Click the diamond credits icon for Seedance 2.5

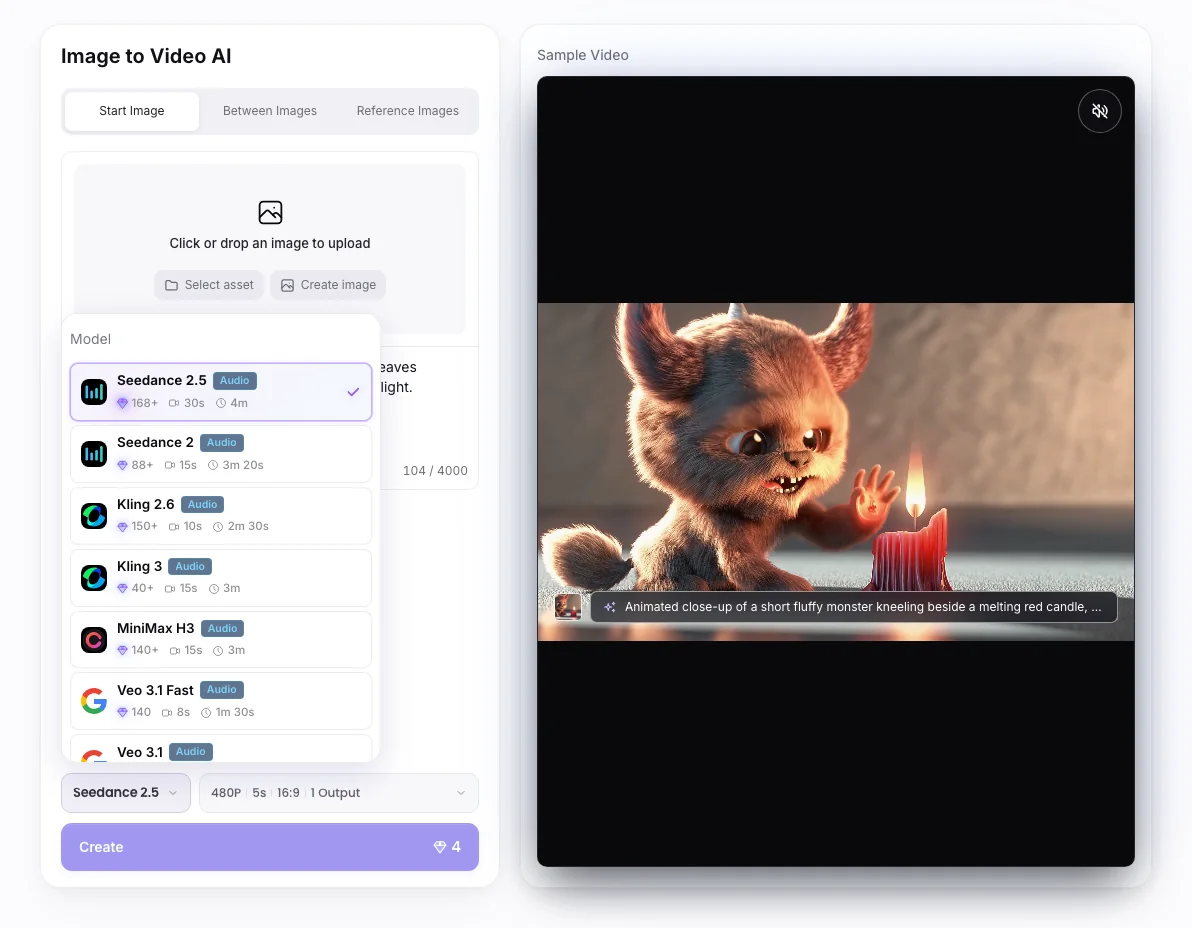[122, 404]
